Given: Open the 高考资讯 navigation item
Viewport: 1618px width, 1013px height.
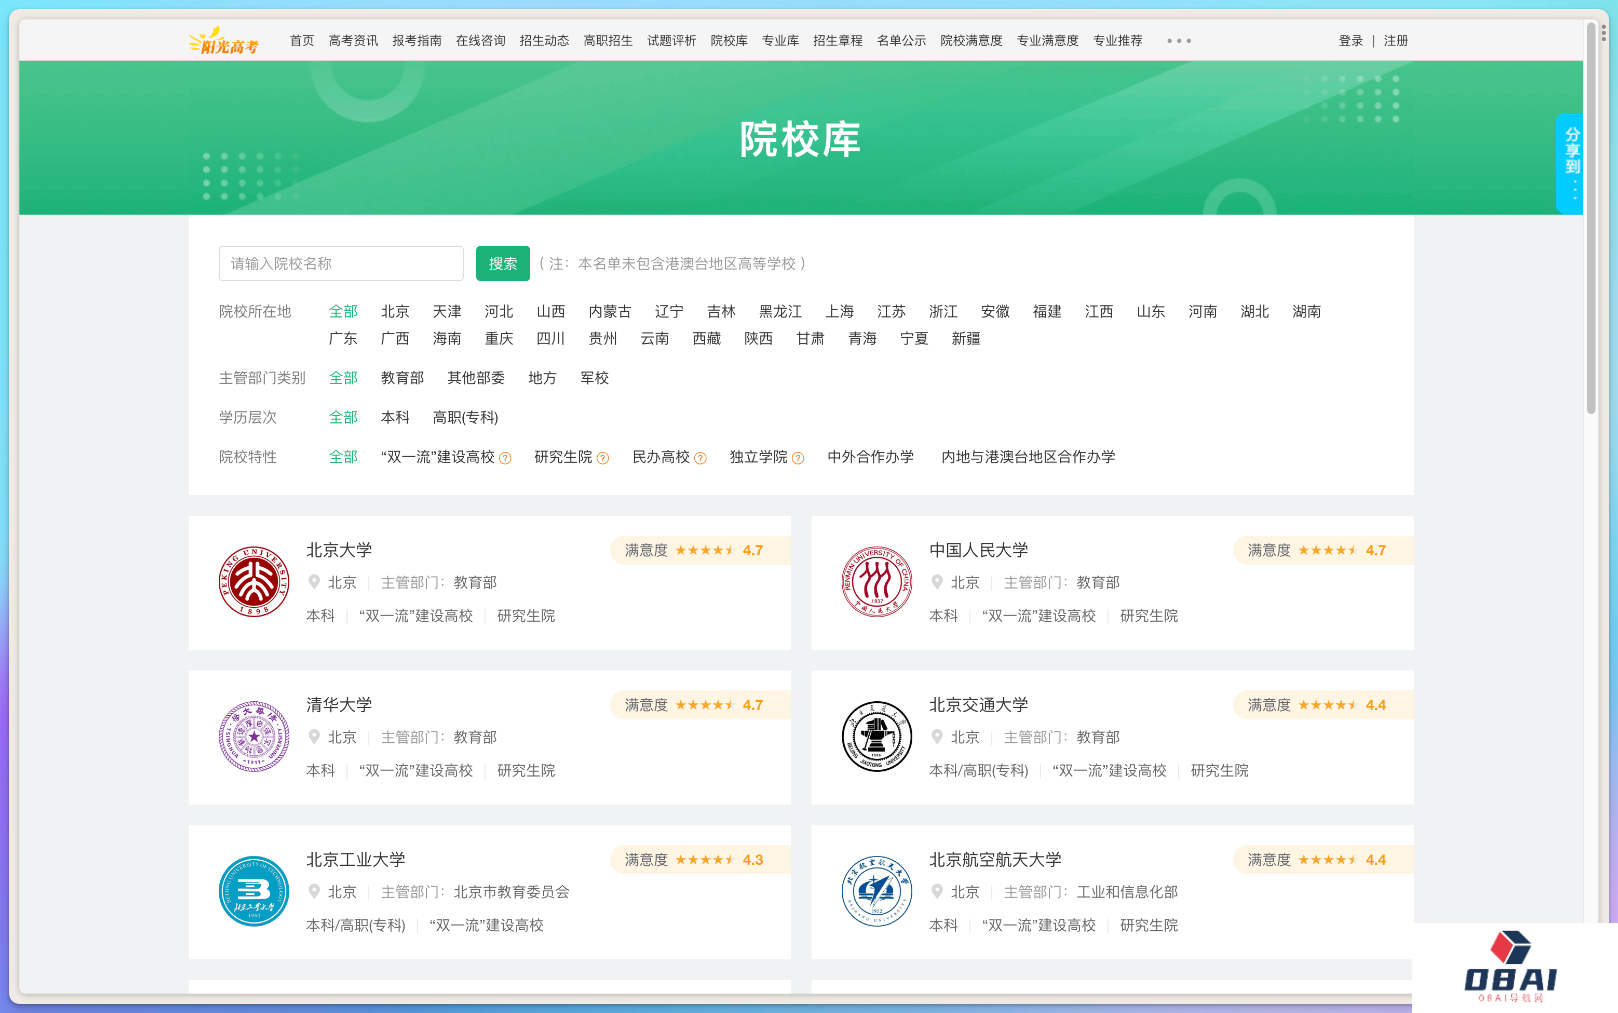Looking at the screenshot, I should [353, 41].
